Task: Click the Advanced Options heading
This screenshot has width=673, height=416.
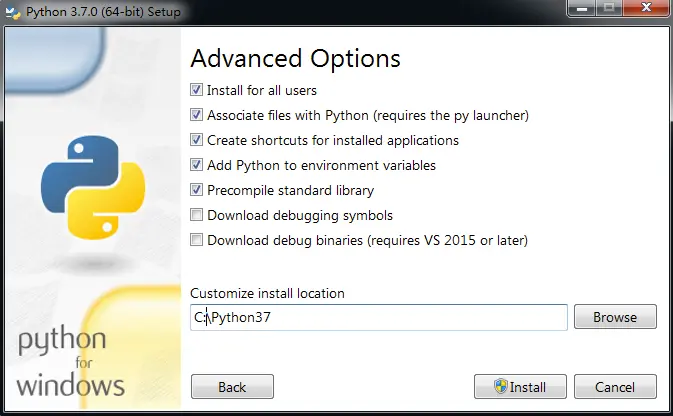Action: [295, 58]
